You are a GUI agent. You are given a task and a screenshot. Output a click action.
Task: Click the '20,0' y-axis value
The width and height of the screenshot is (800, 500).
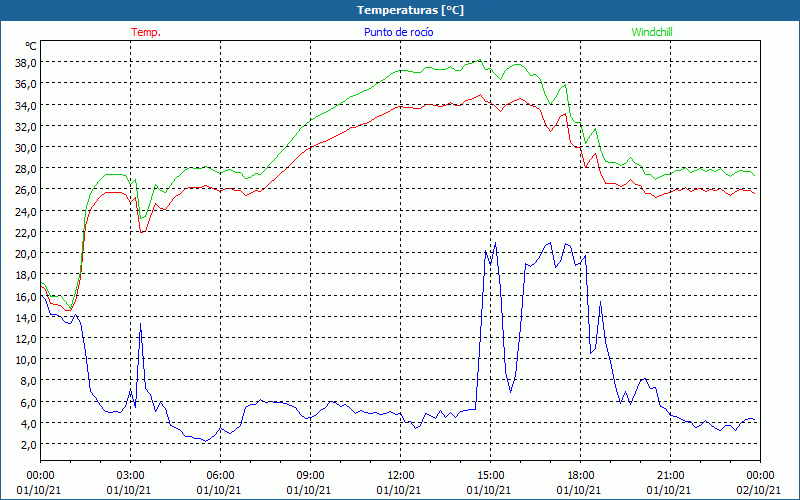point(27,254)
